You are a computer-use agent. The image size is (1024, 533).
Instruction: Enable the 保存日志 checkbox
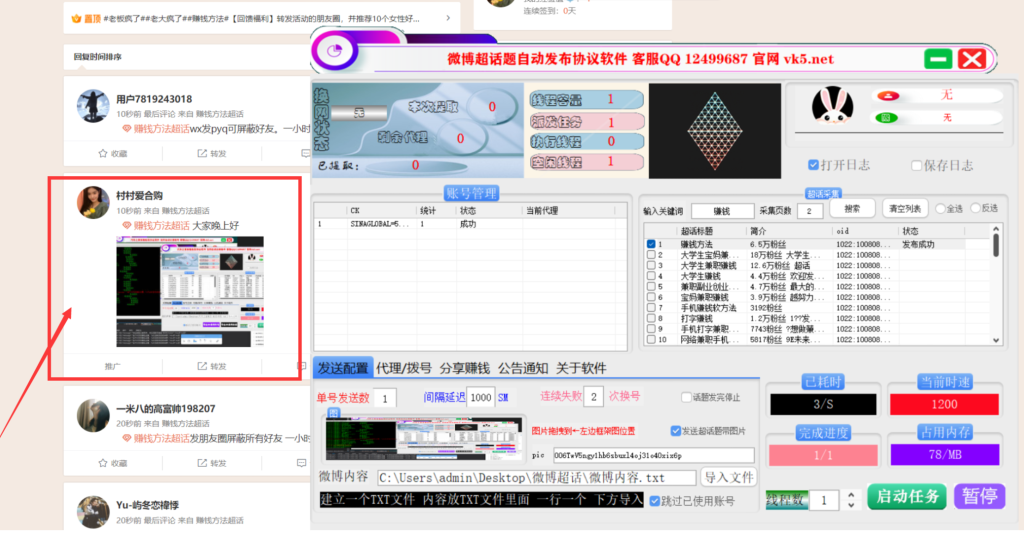click(915, 165)
